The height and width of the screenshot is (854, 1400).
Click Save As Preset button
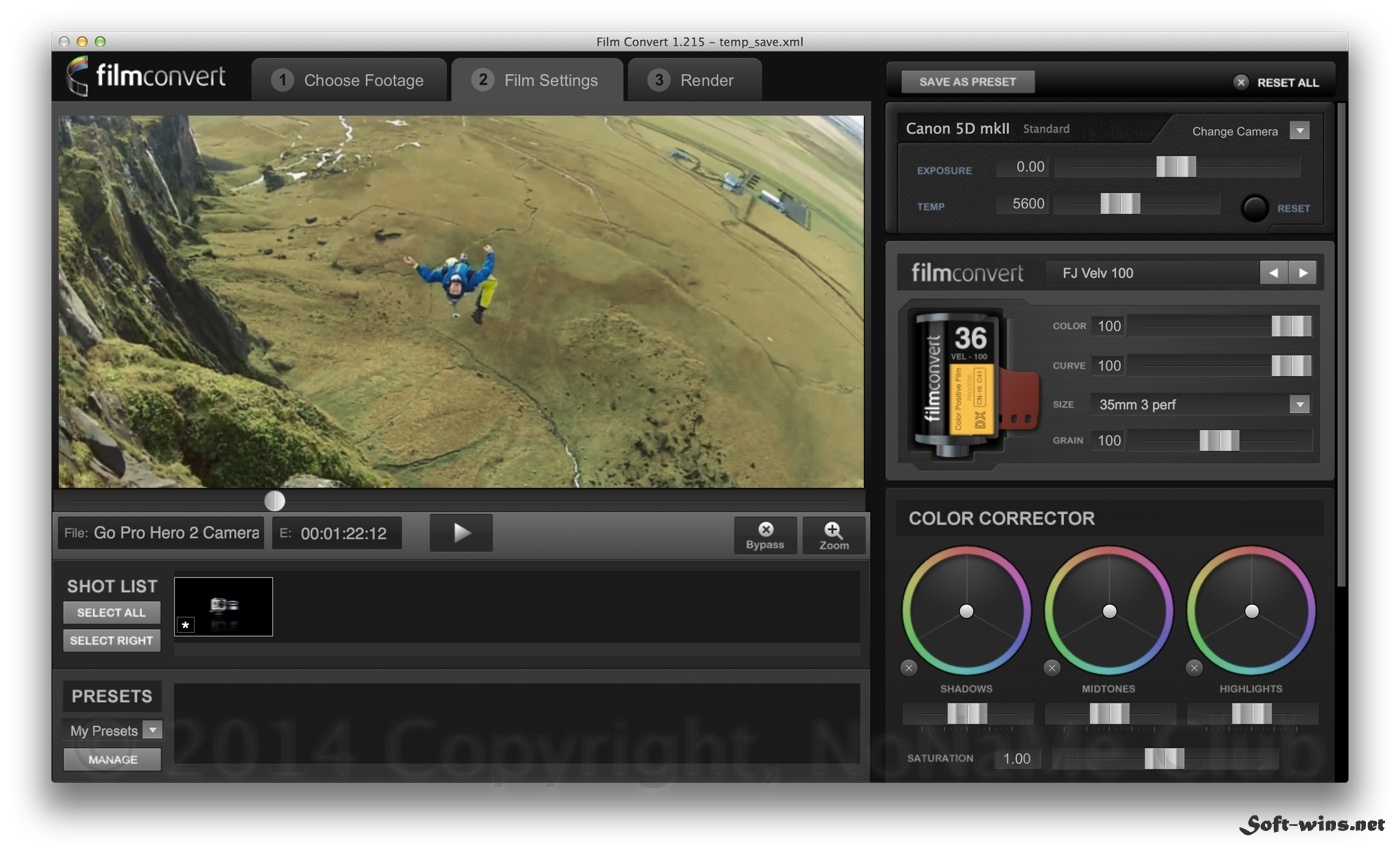click(x=967, y=82)
